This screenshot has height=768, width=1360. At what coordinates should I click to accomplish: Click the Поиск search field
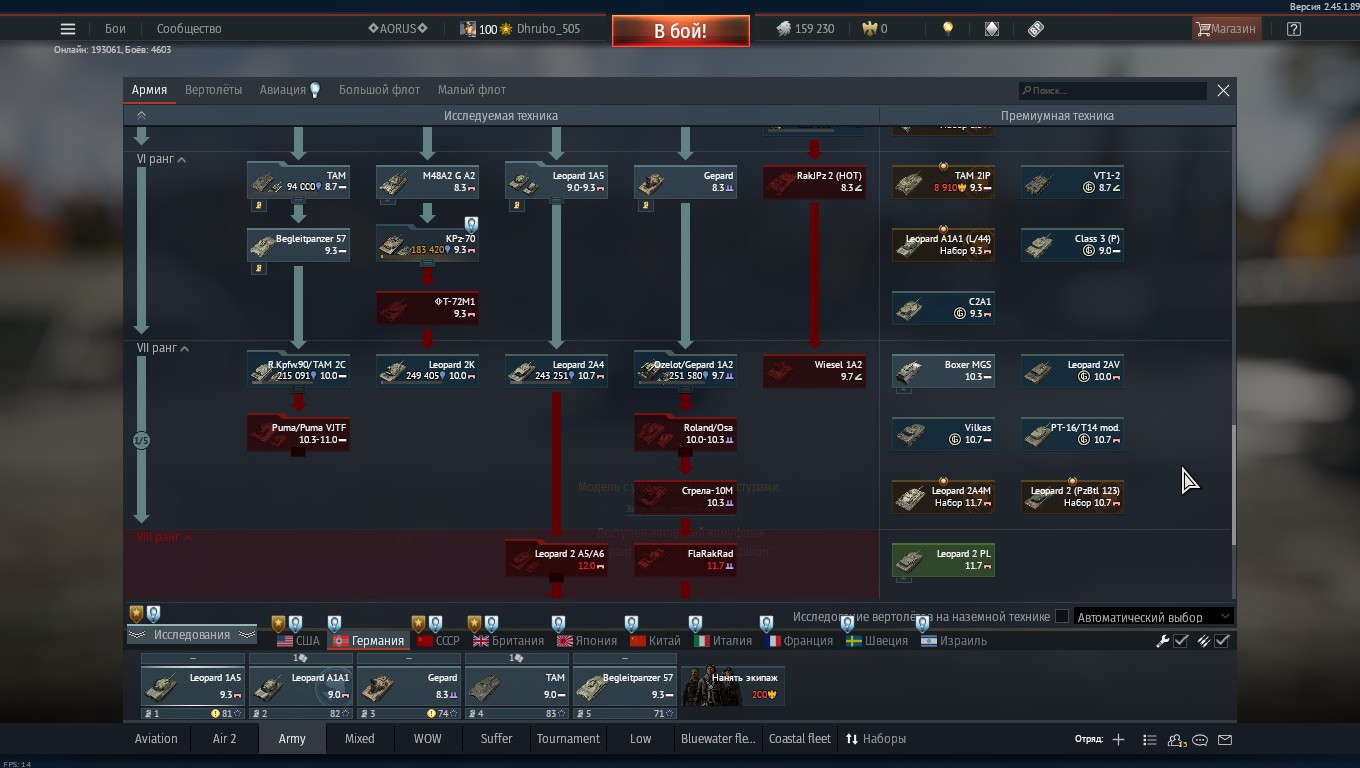1112,91
